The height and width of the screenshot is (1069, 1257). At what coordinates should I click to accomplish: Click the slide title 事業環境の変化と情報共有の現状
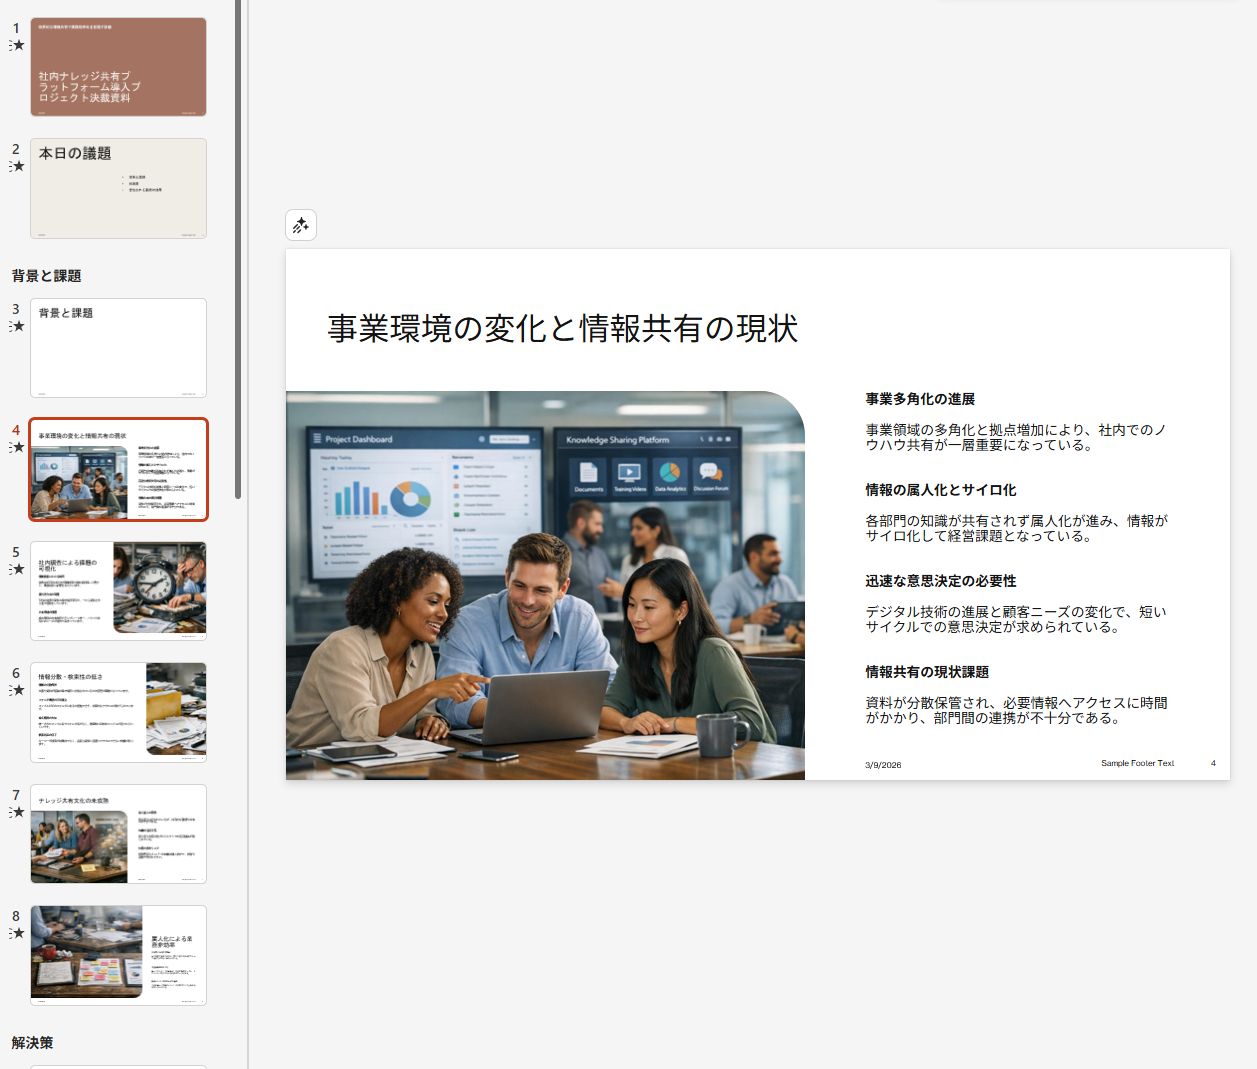click(562, 329)
